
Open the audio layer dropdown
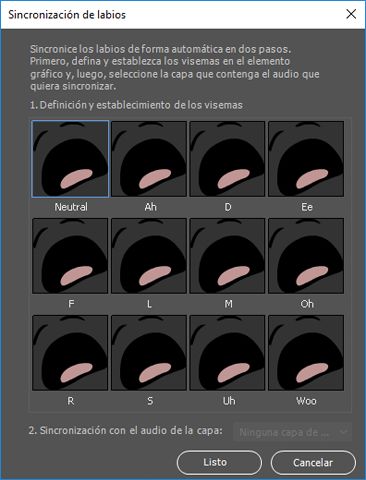[x=292, y=432]
